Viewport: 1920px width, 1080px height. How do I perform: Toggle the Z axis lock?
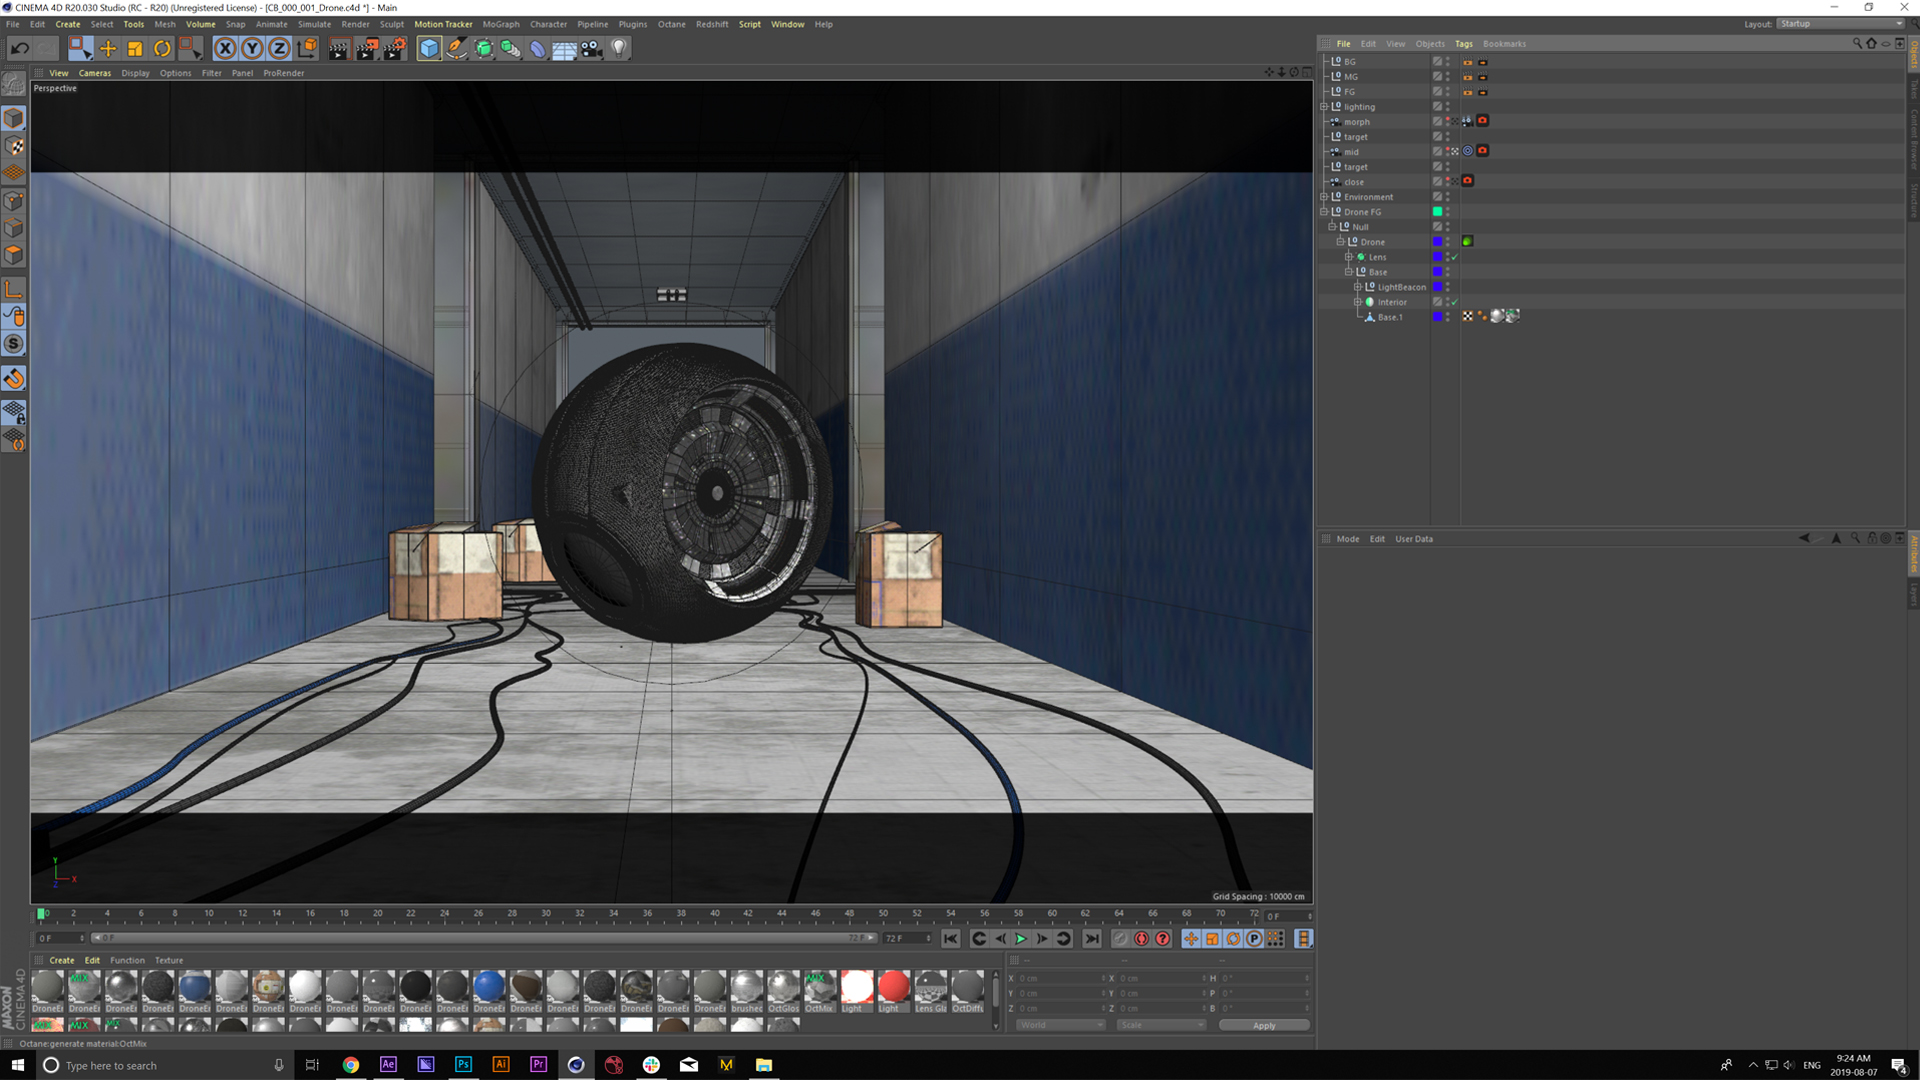(279, 48)
